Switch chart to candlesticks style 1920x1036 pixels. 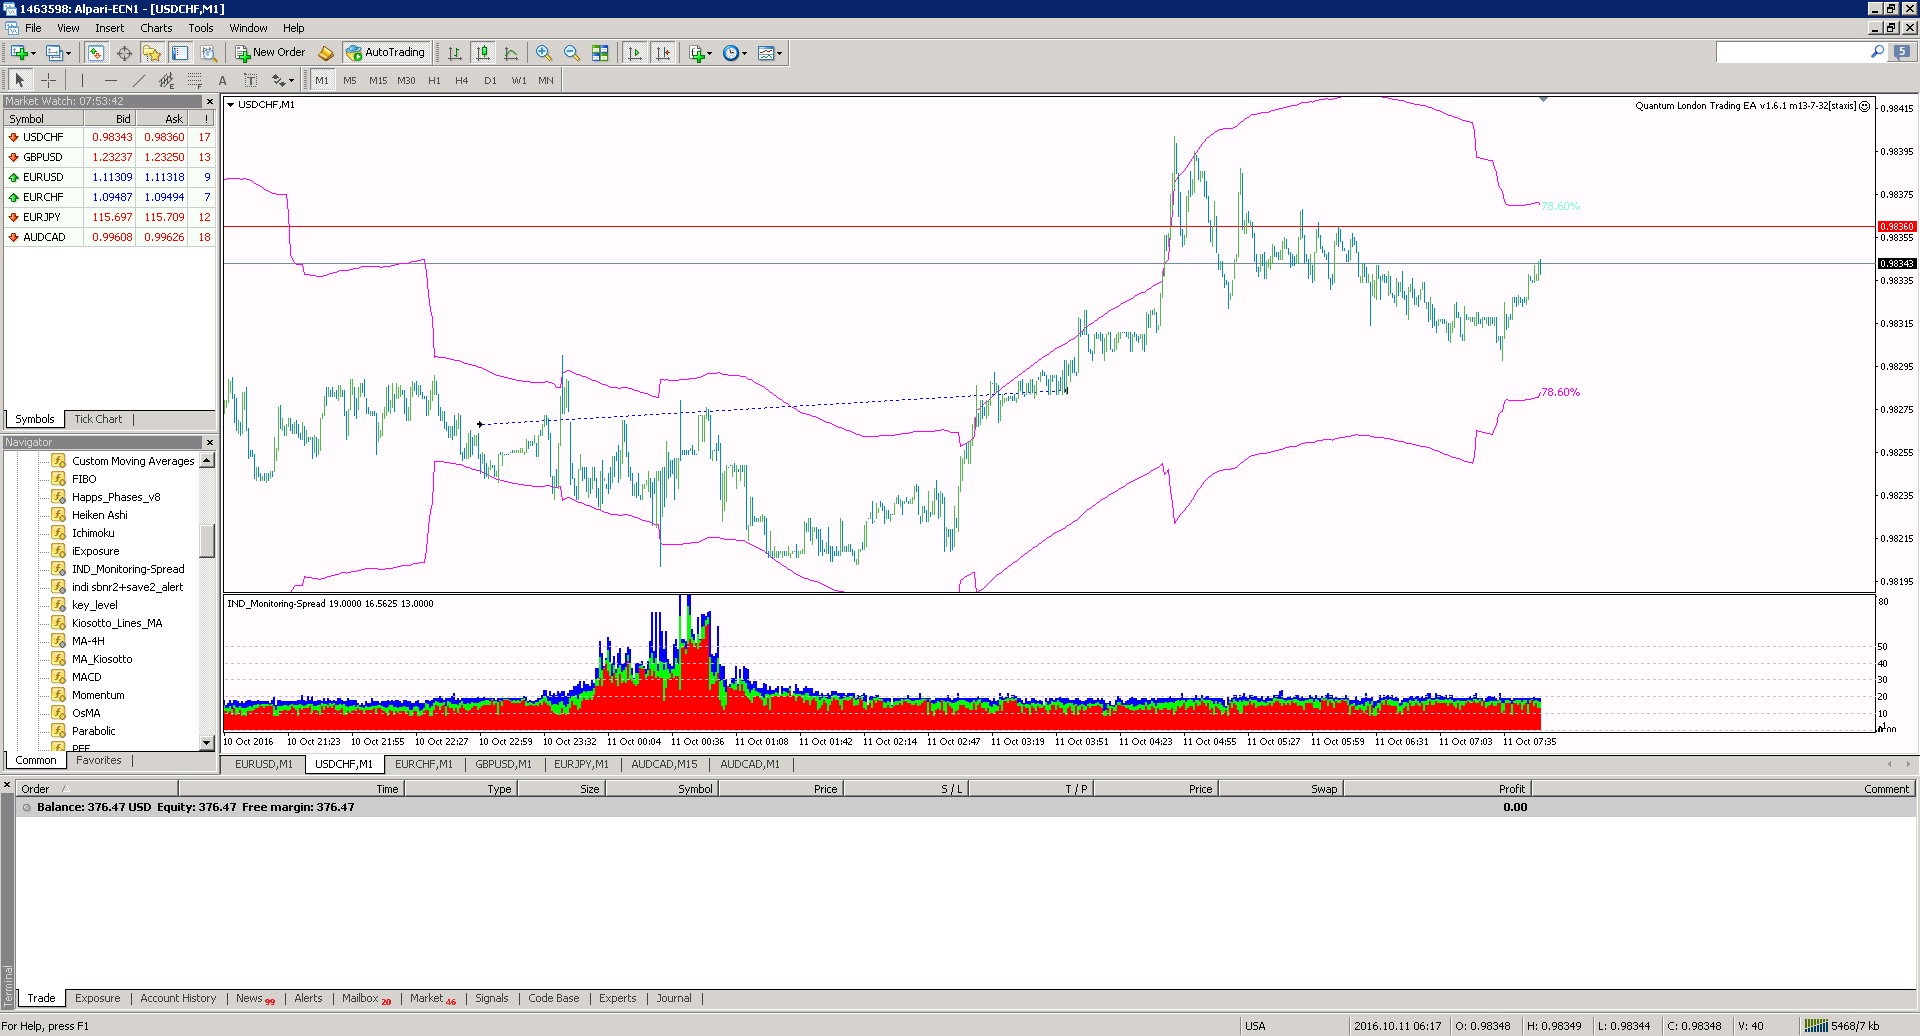[483, 53]
